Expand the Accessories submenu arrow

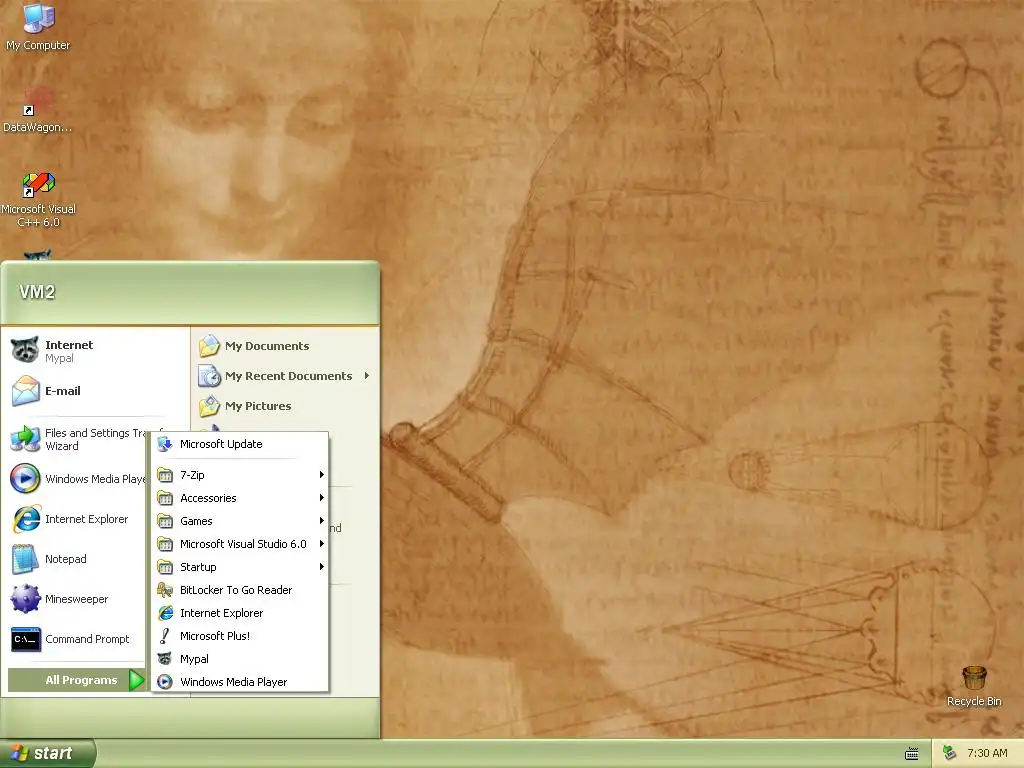click(x=321, y=498)
